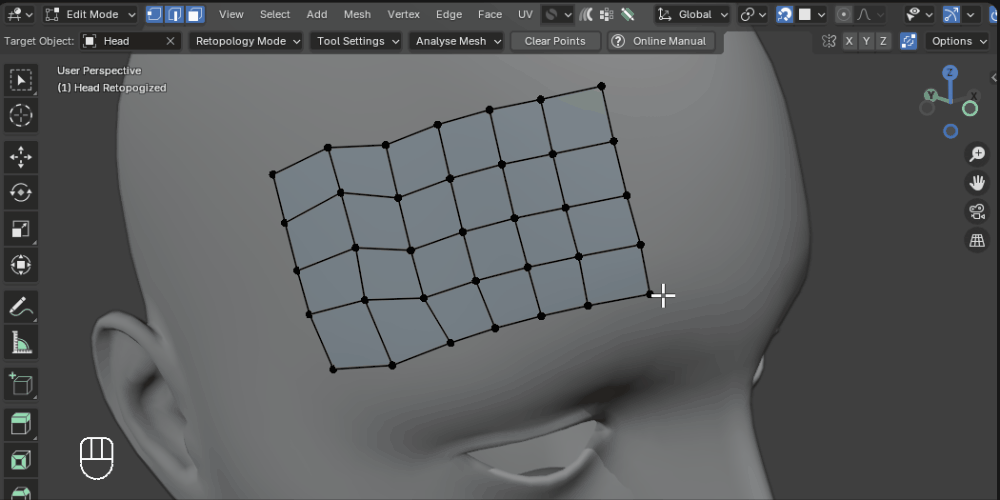
Task: Open the Options dropdown
Action: click(958, 41)
